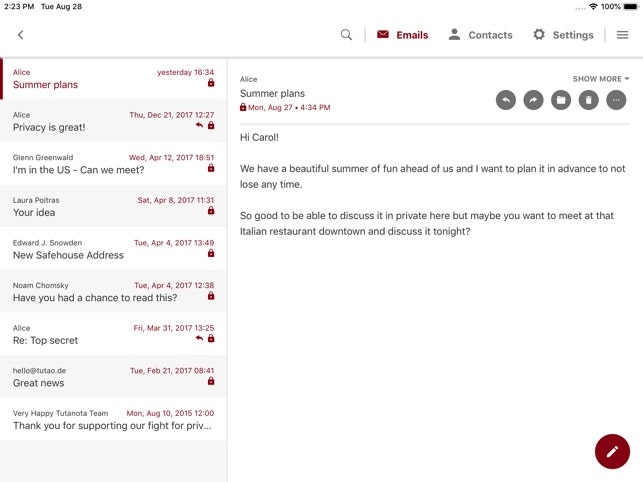Open the Thank you for supporting email
The width and height of the screenshot is (643, 482).
114,420
